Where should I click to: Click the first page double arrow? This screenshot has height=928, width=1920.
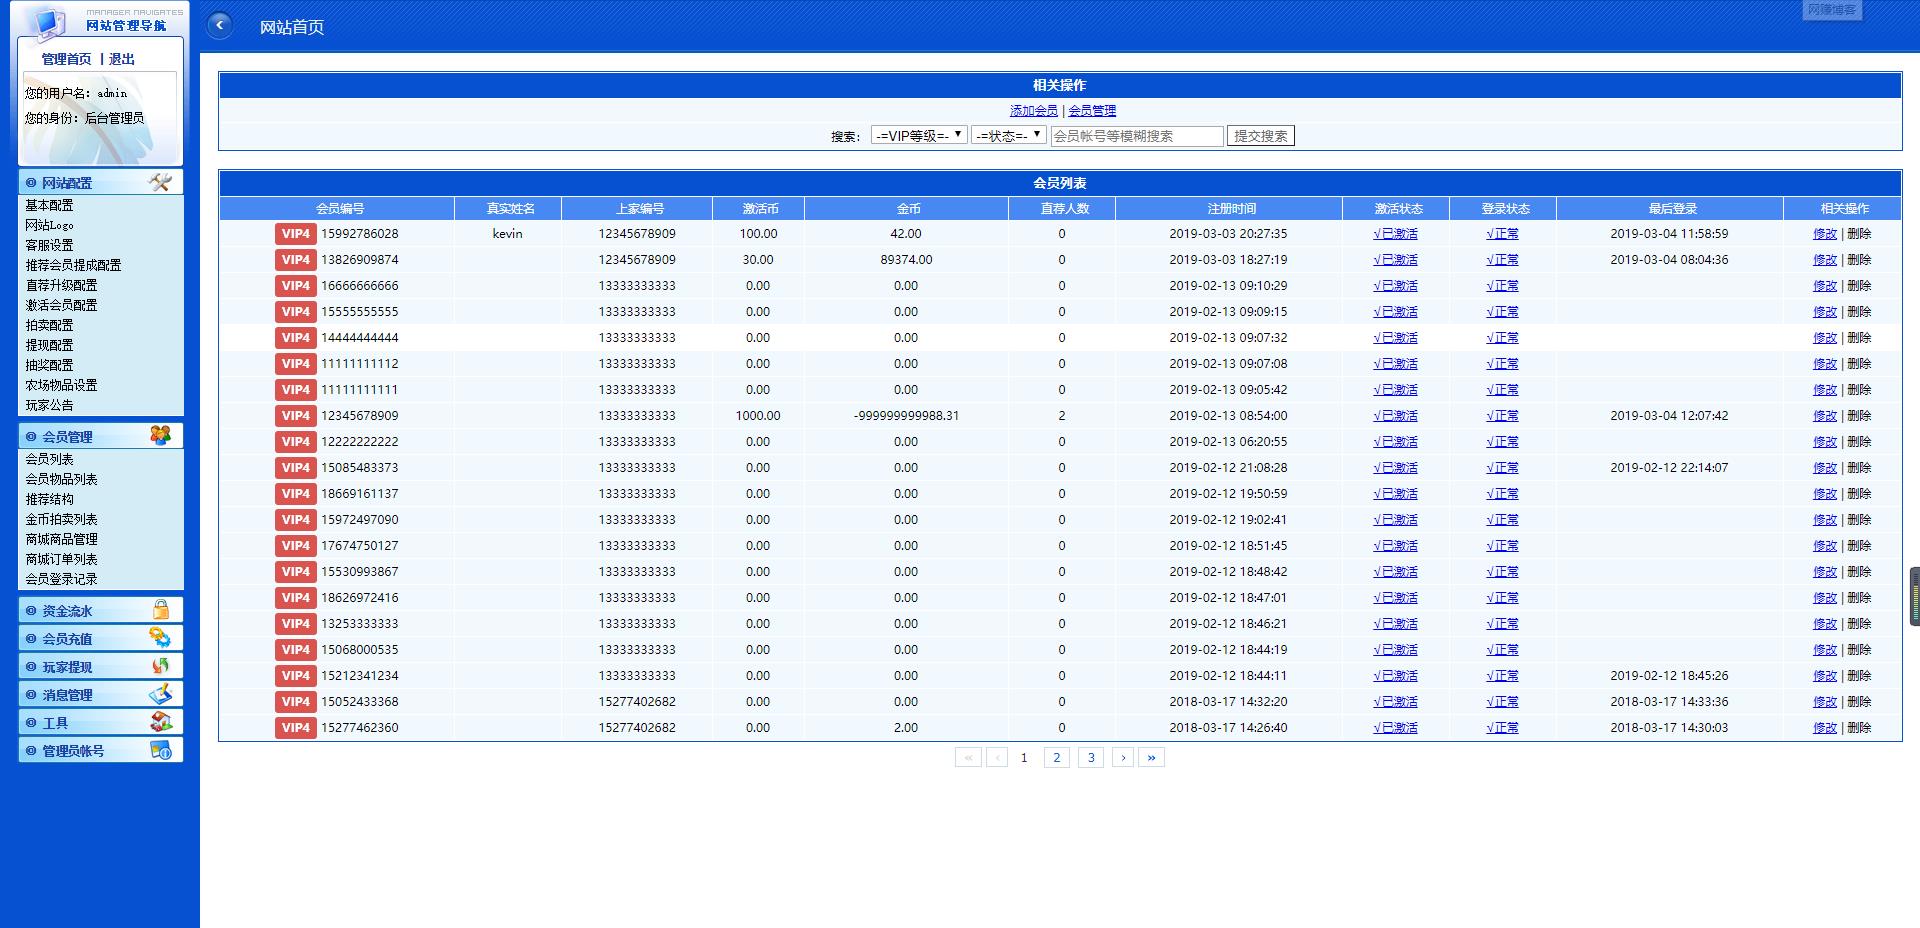[x=968, y=757]
